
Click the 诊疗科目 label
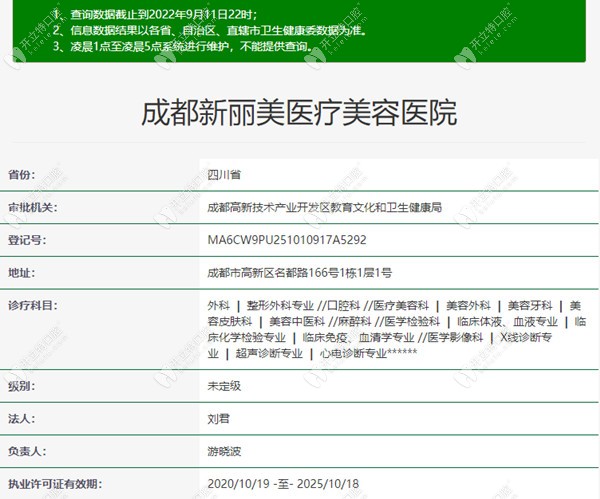33,306
